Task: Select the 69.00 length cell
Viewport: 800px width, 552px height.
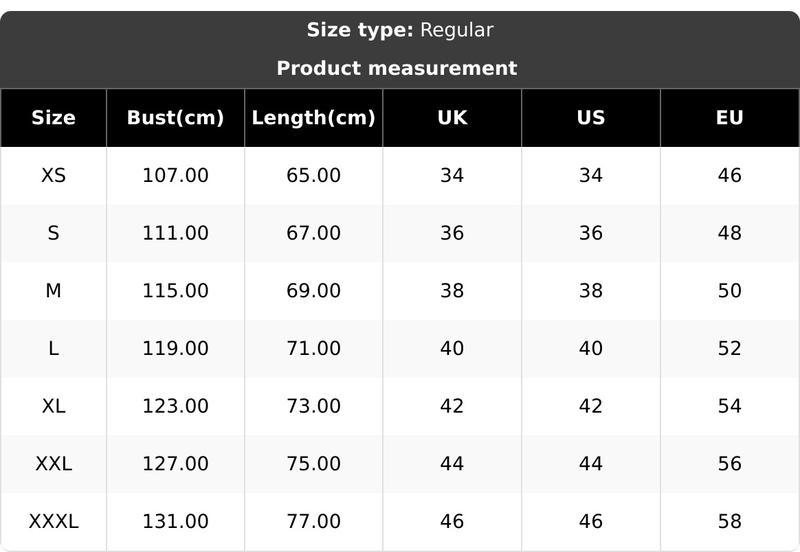Action: tap(313, 291)
